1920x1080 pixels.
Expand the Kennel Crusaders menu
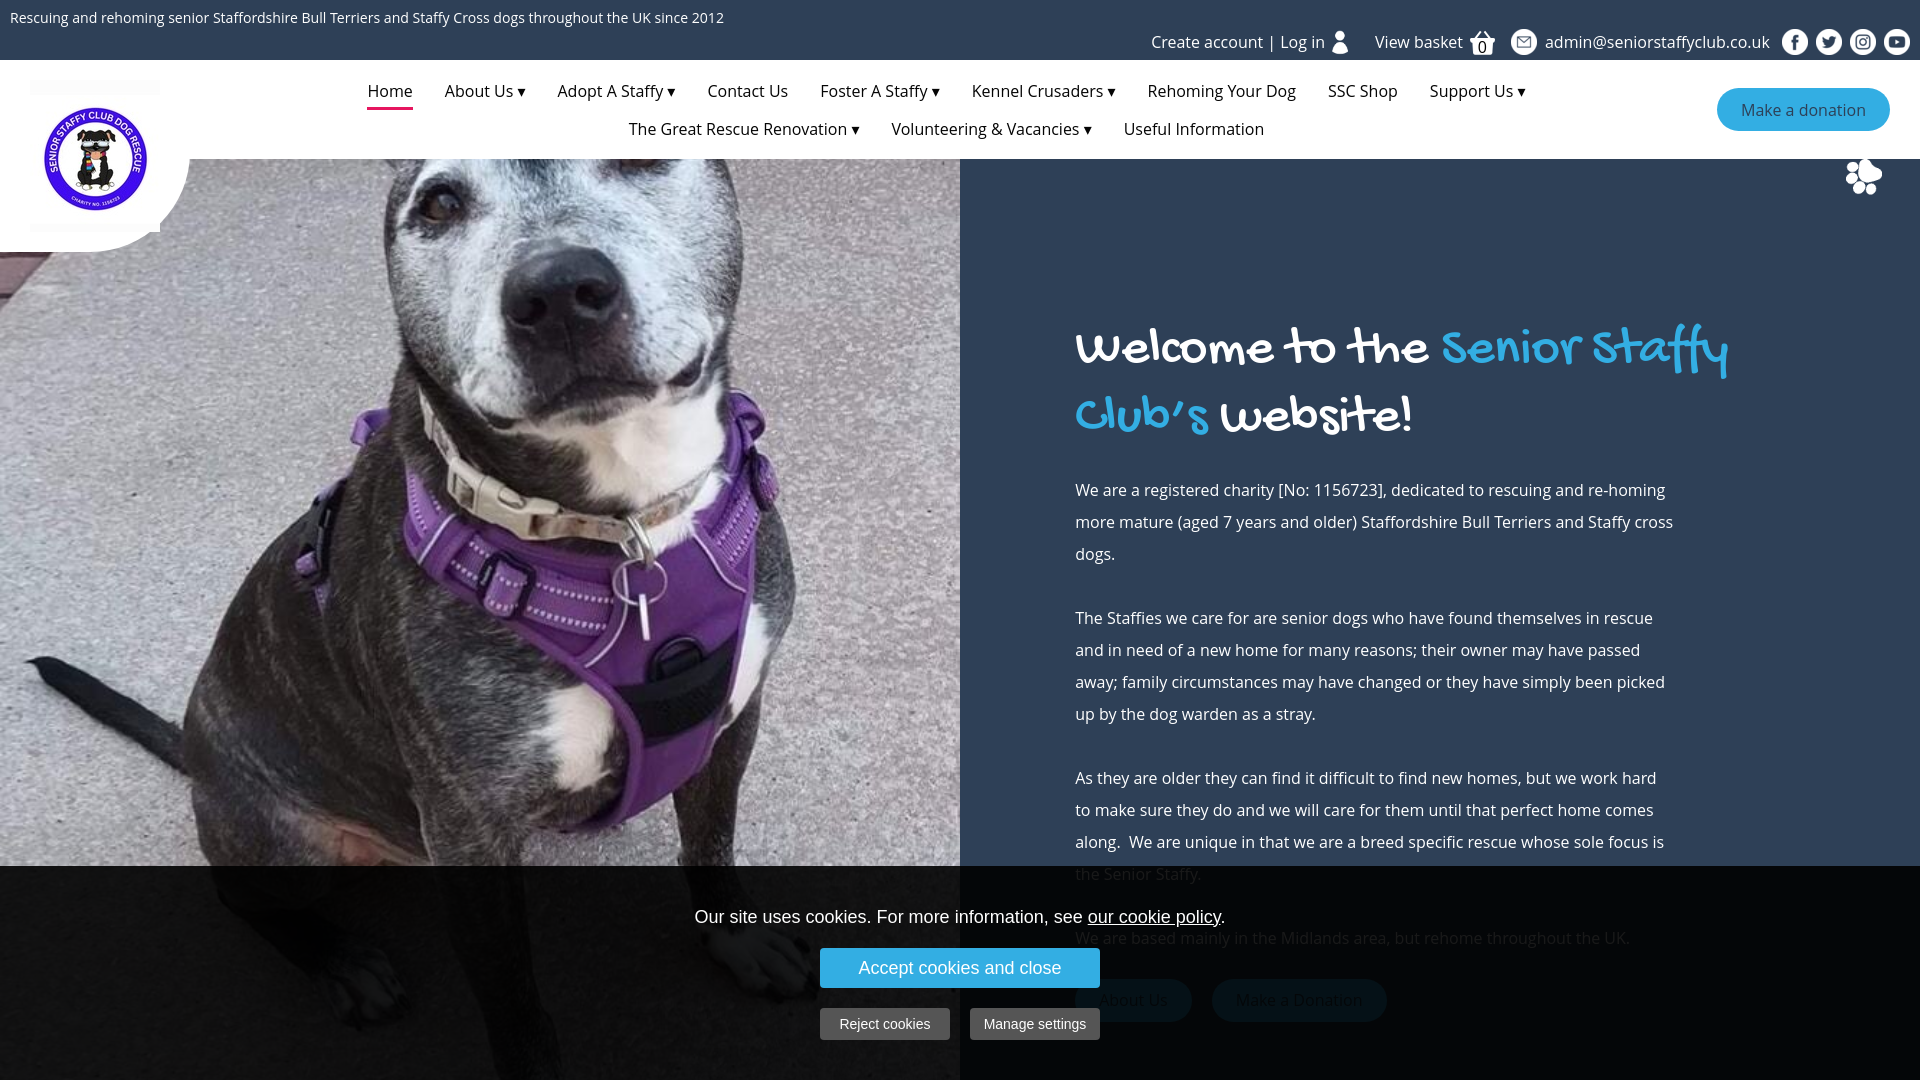click(x=1043, y=91)
